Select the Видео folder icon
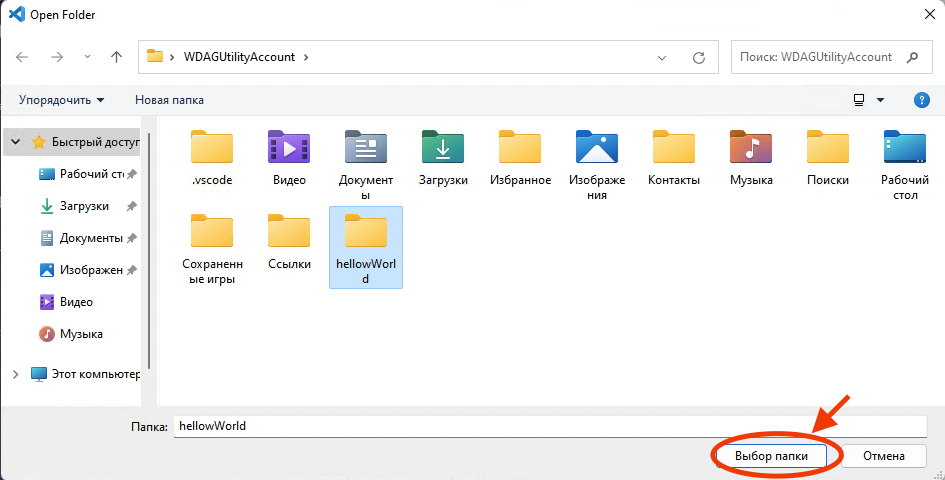945x480 pixels. [288, 148]
